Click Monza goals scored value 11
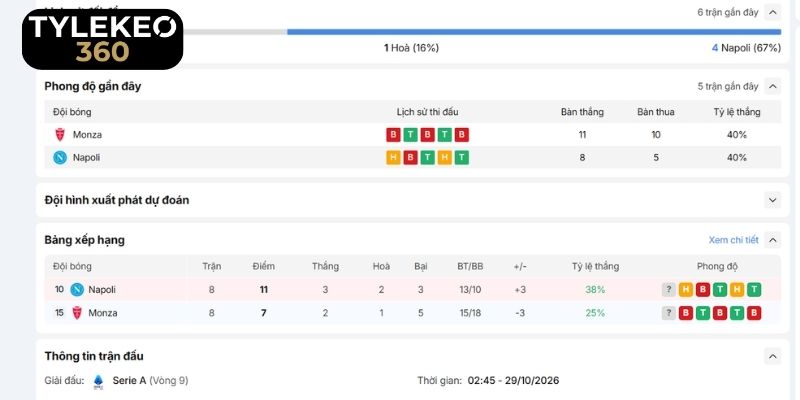The height and width of the screenshot is (400, 800). [582, 135]
